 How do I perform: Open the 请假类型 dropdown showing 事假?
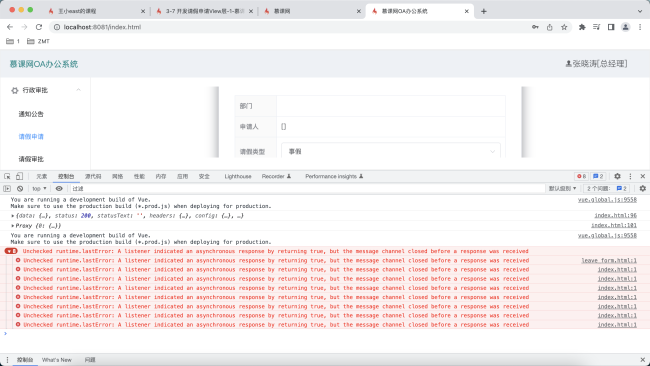(x=390, y=150)
